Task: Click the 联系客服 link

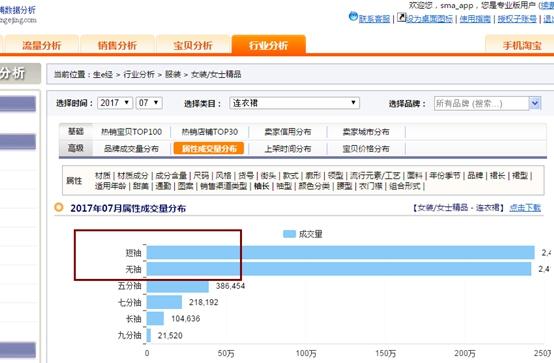Action: [375, 19]
